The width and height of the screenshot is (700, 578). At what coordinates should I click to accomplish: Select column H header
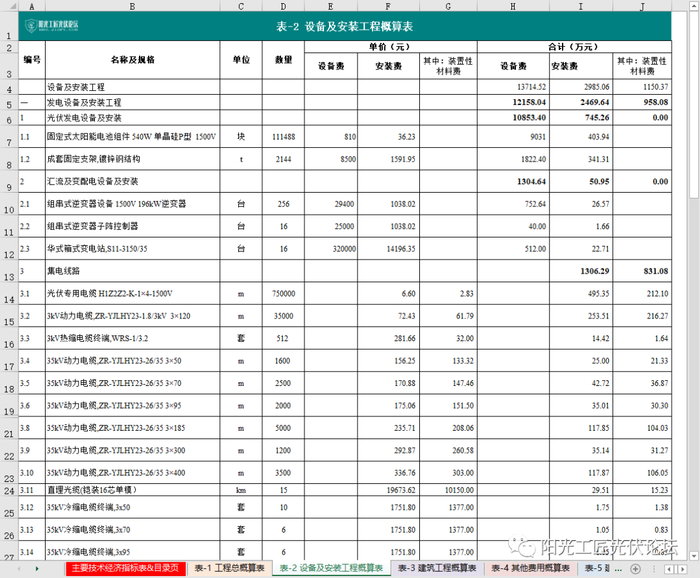[x=513, y=6]
